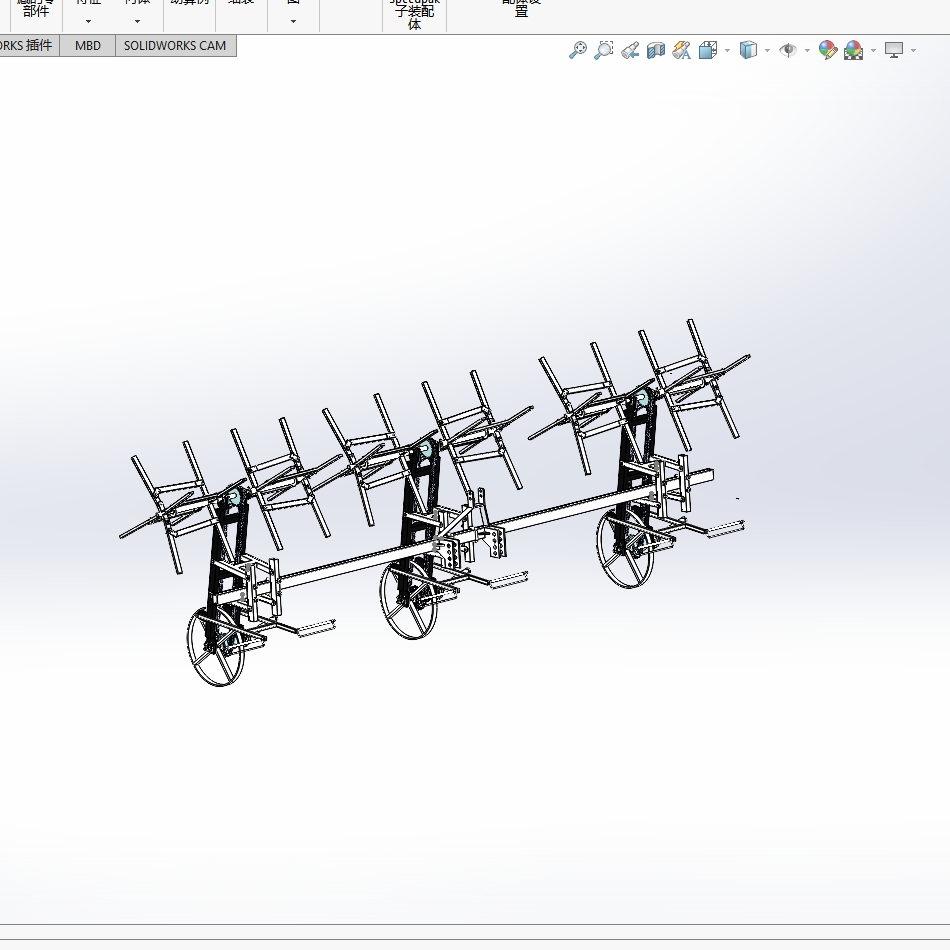Screen dimensions: 950x950
Task: Select the right-side ground wheel in model
Action: (625, 548)
